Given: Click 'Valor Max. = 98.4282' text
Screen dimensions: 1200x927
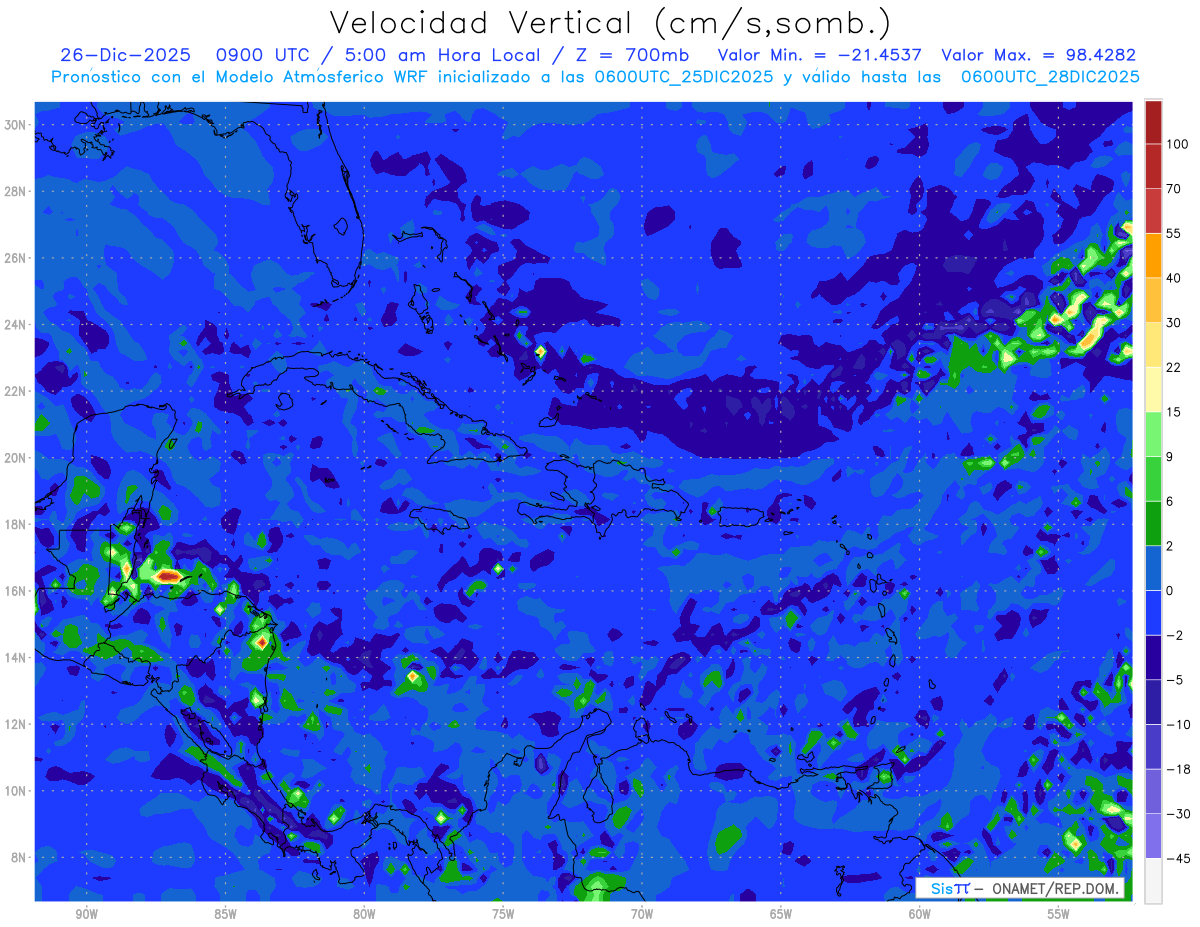Looking at the screenshot, I should click(1039, 55).
